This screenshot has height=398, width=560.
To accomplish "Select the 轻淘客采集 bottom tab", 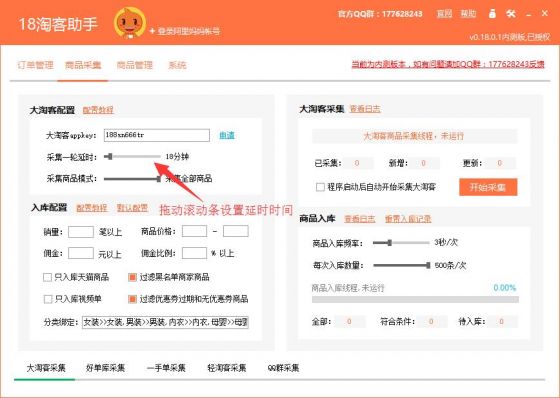I will point(227,368).
